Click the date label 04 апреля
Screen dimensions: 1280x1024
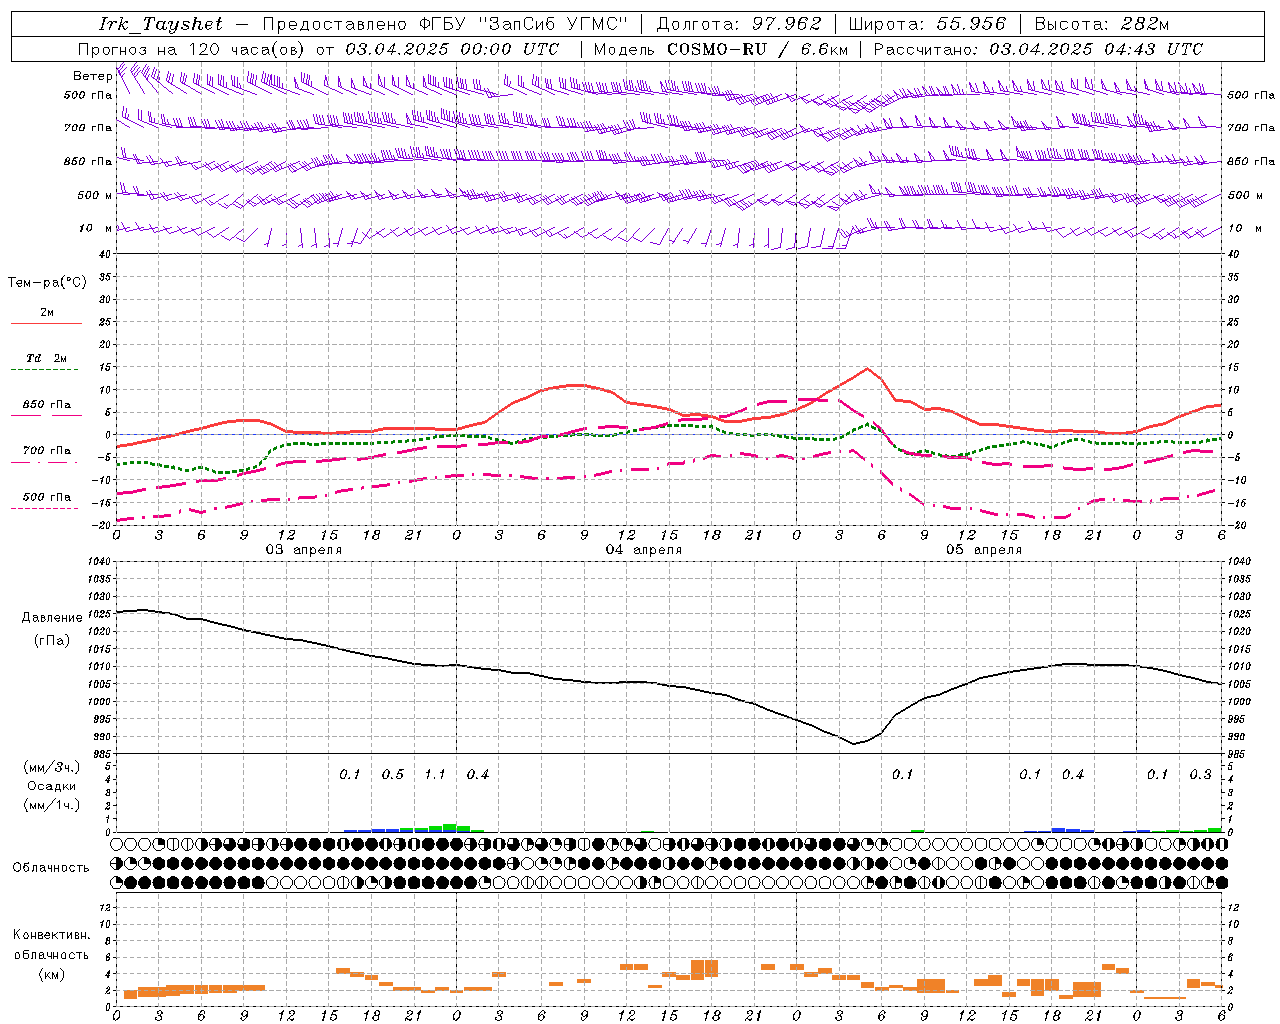[x=643, y=550]
